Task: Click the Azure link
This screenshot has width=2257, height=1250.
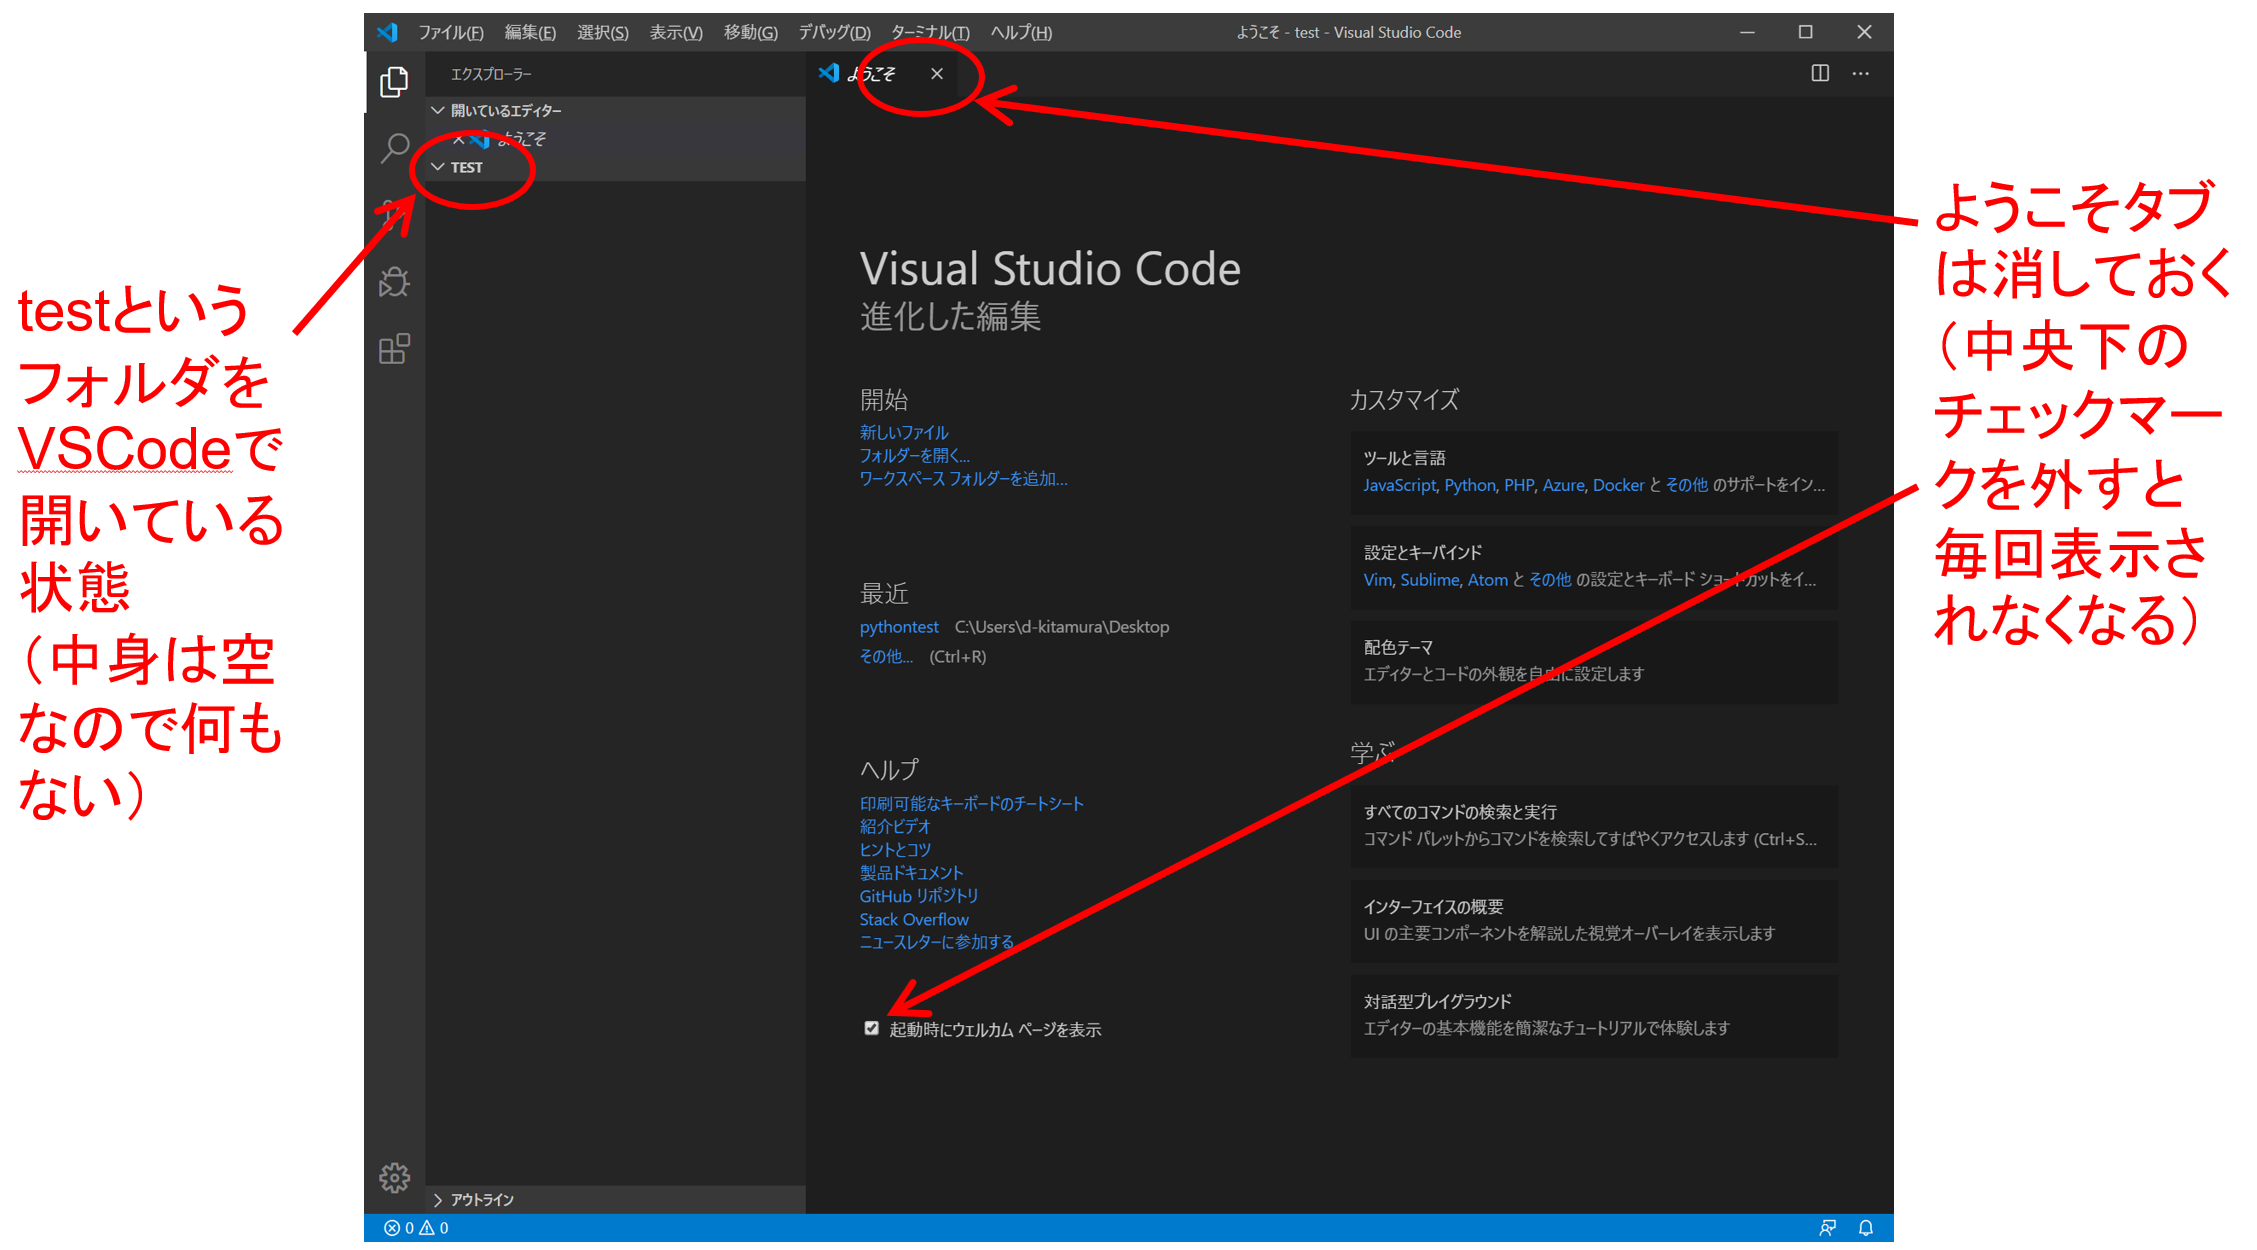Action: click(x=1564, y=485)
